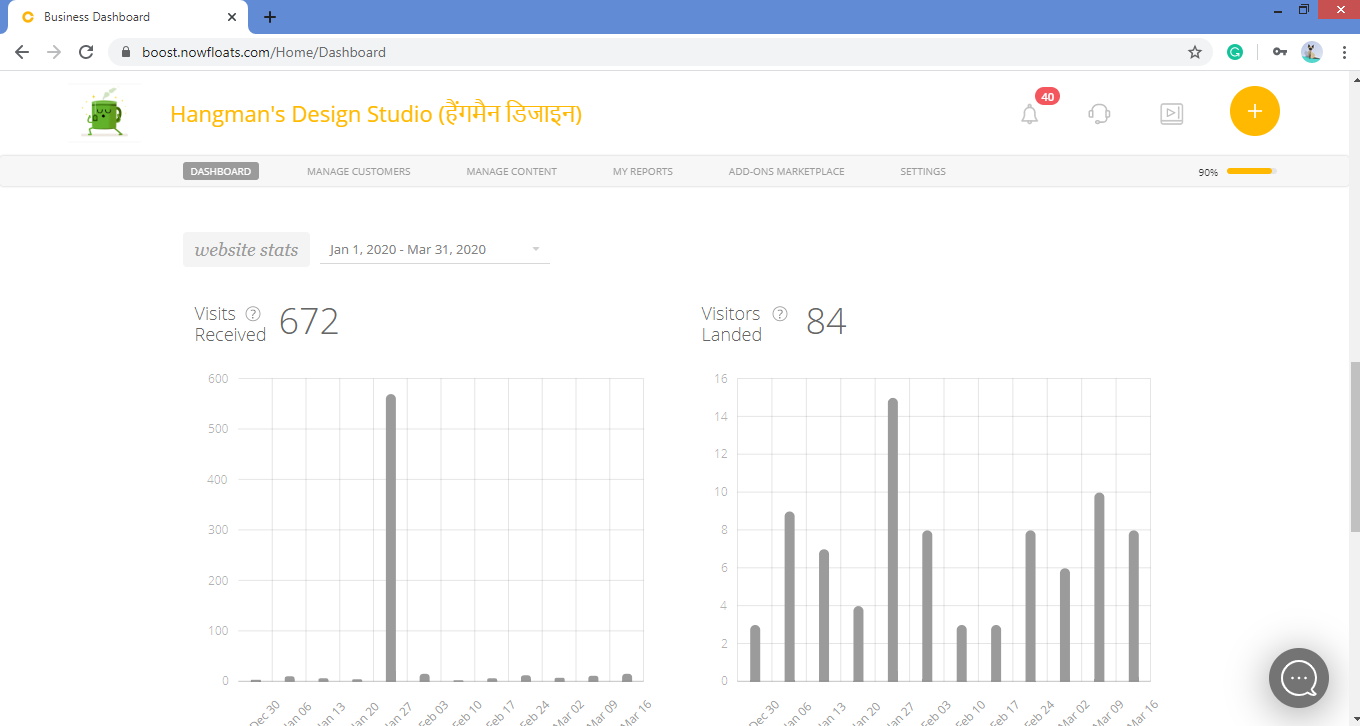Open the chat widget bubble
Image resolution: width=1360 pixels, height=726 pixels.
point(1299,678)
